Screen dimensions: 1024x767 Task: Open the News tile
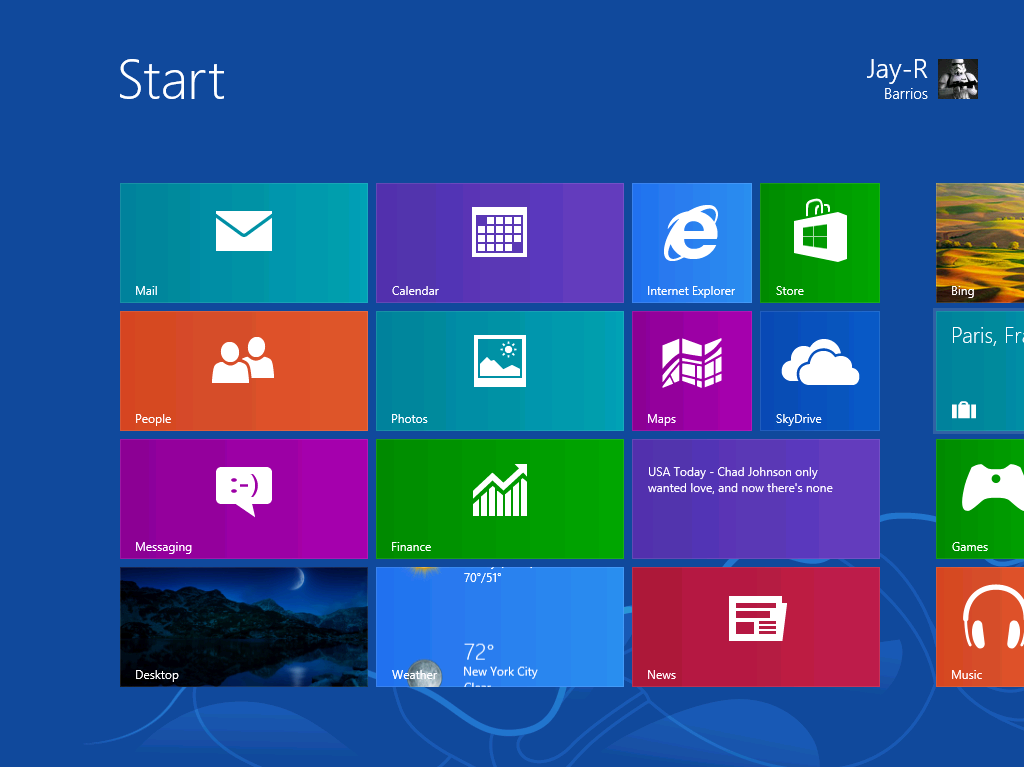pyautogui.click(x=755, y=626)
